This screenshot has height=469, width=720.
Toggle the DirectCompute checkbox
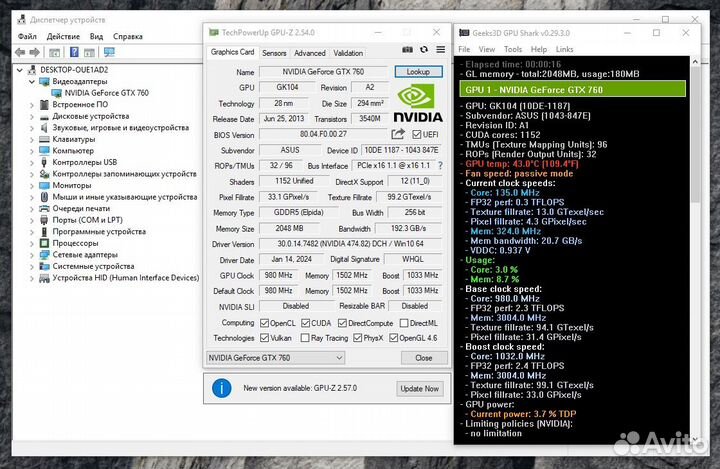342,323
